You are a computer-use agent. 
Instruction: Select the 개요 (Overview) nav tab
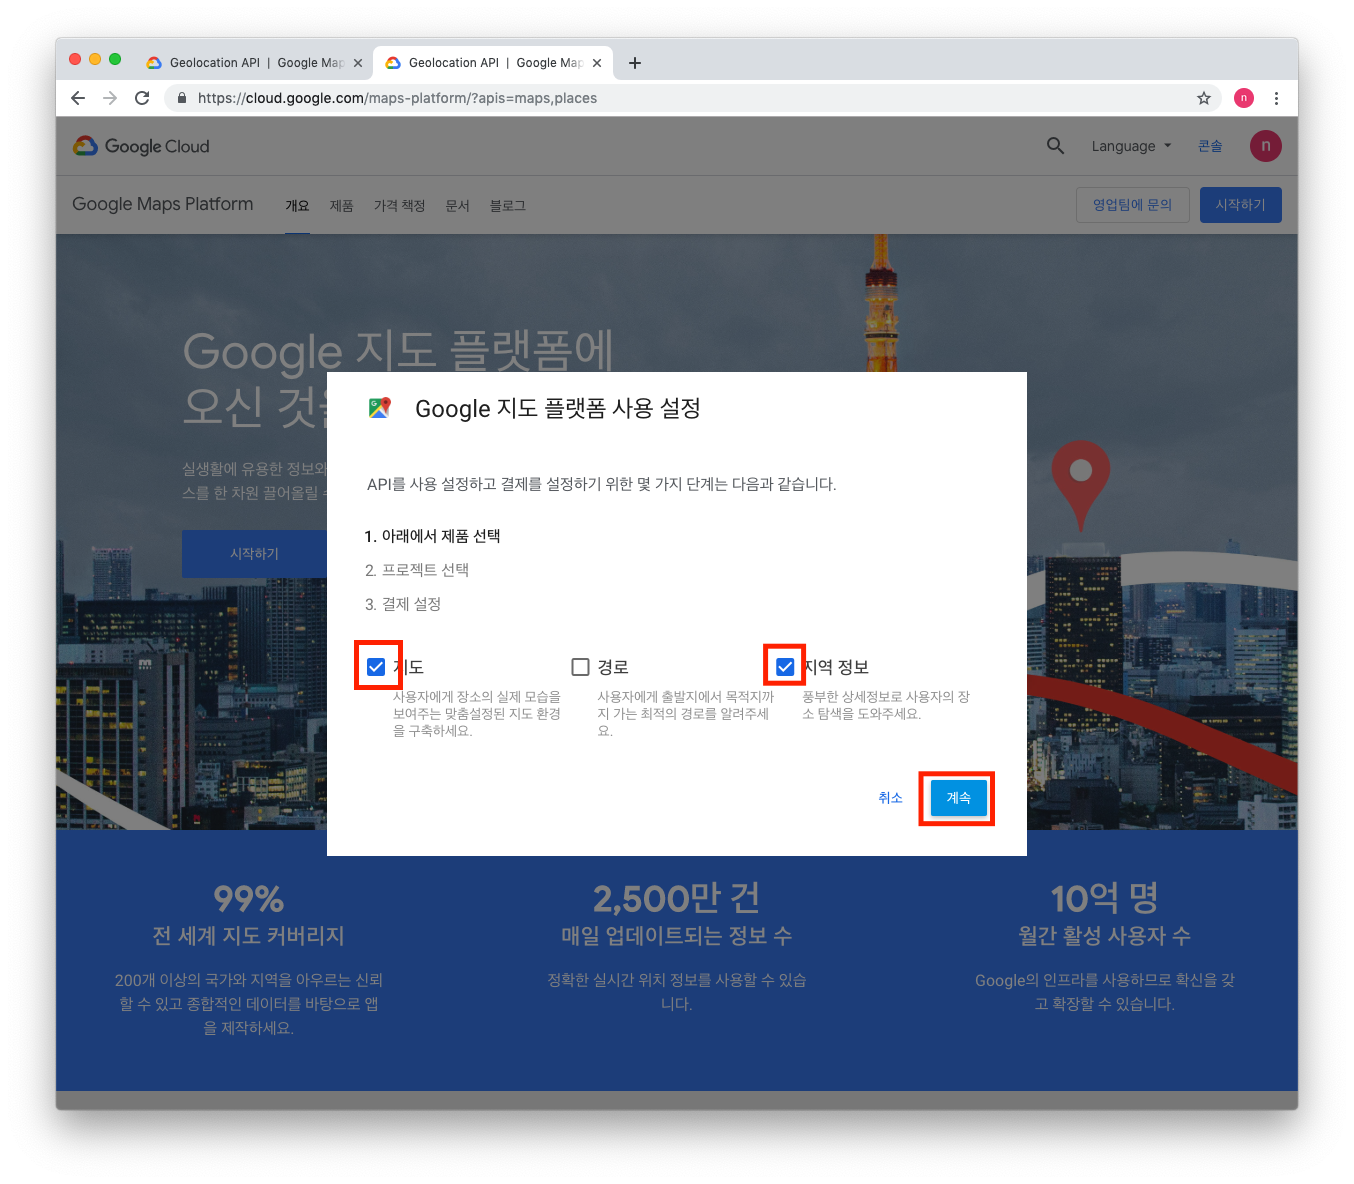pos(297,205)
